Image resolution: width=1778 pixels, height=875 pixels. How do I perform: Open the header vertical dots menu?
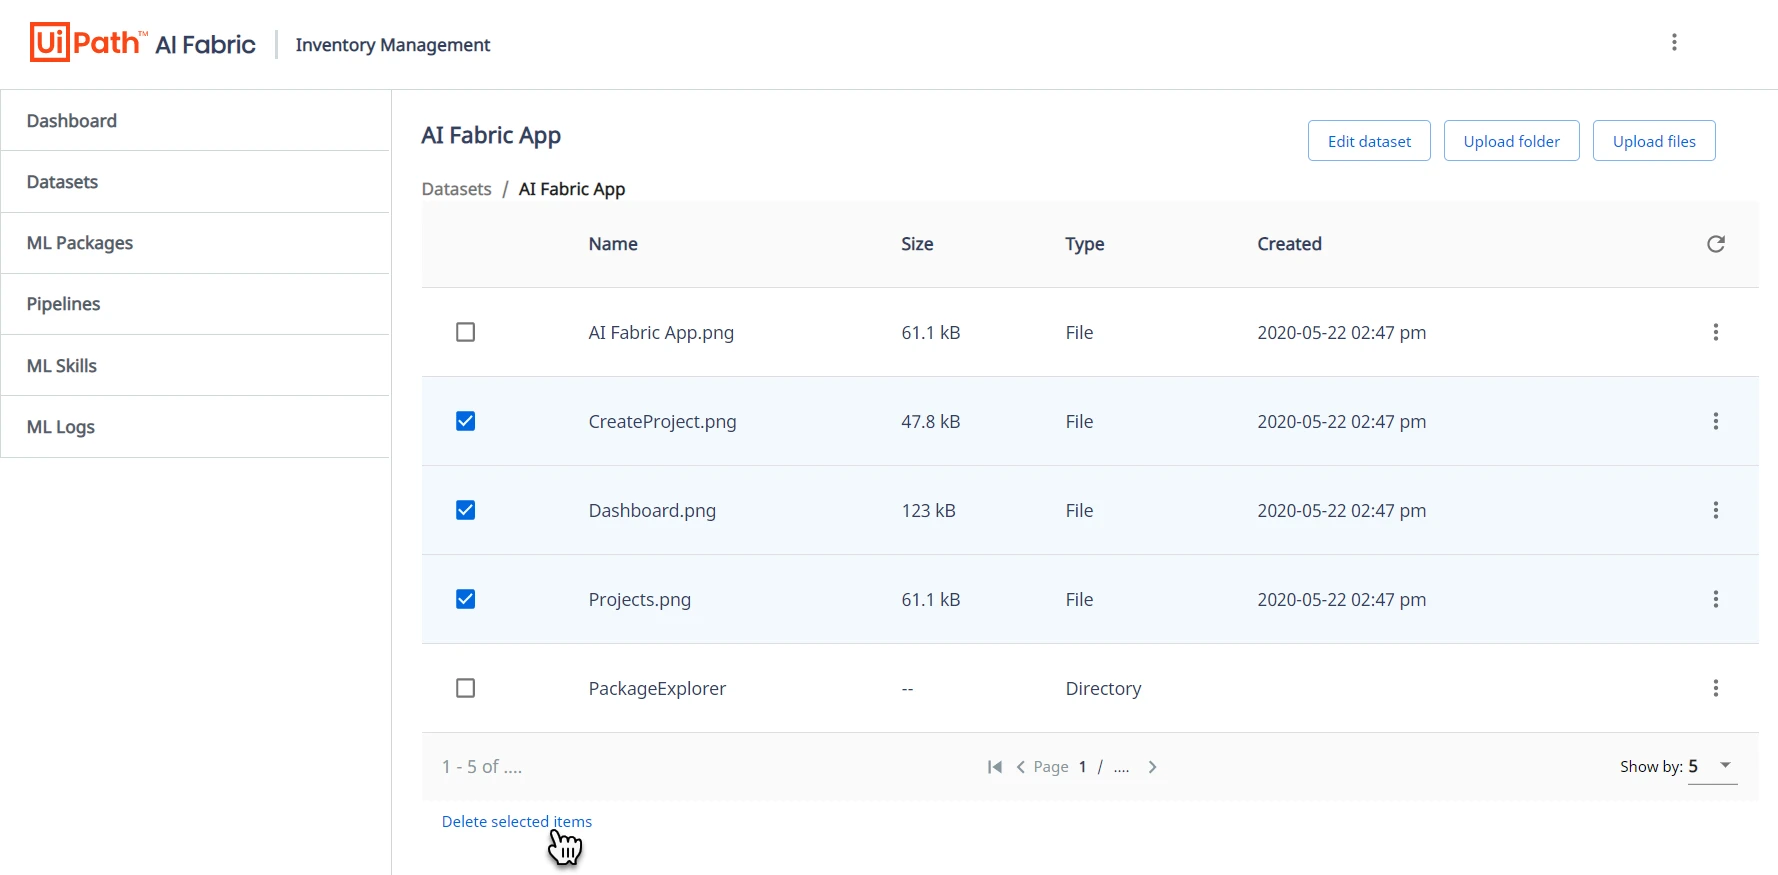click(1674, 42)
